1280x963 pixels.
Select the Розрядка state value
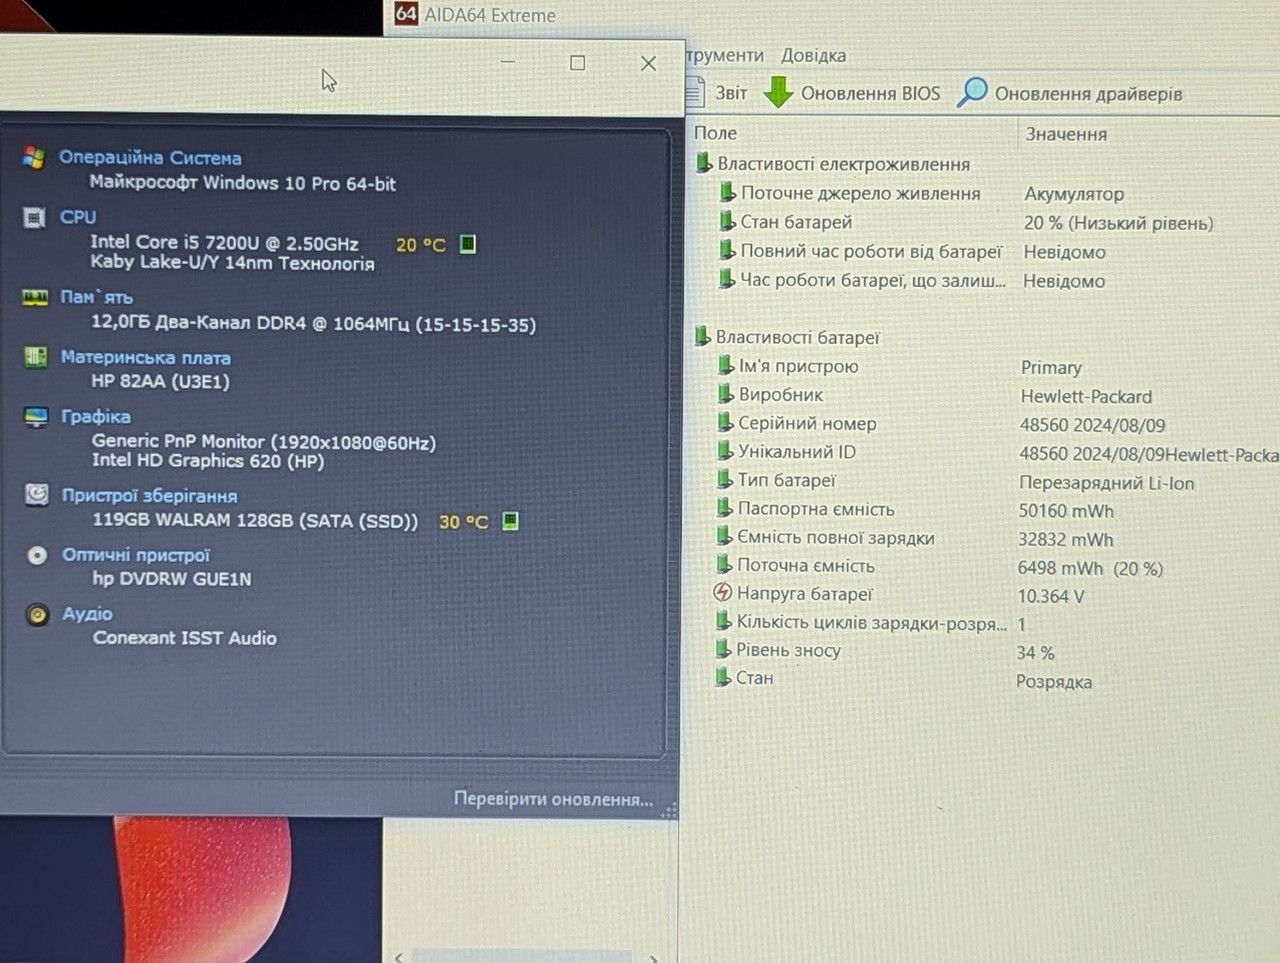click(x=1054, y=682)
